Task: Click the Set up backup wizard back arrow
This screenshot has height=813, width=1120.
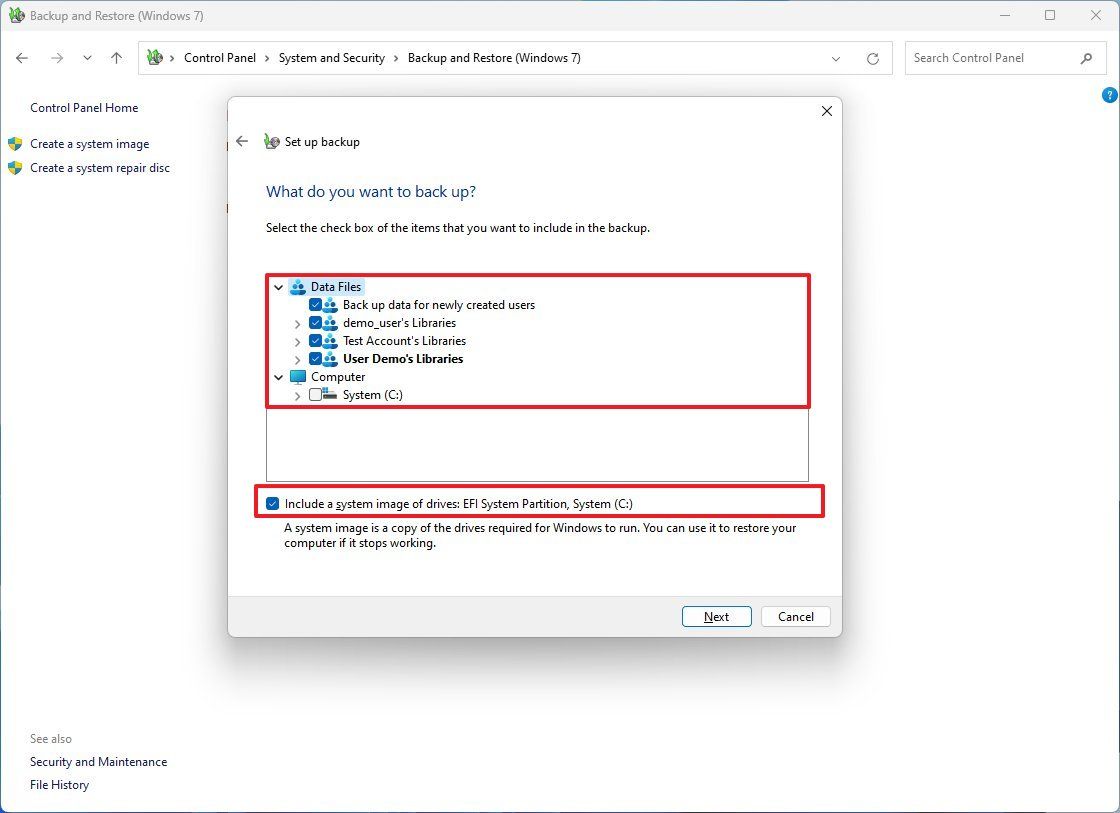Action: 242,141
